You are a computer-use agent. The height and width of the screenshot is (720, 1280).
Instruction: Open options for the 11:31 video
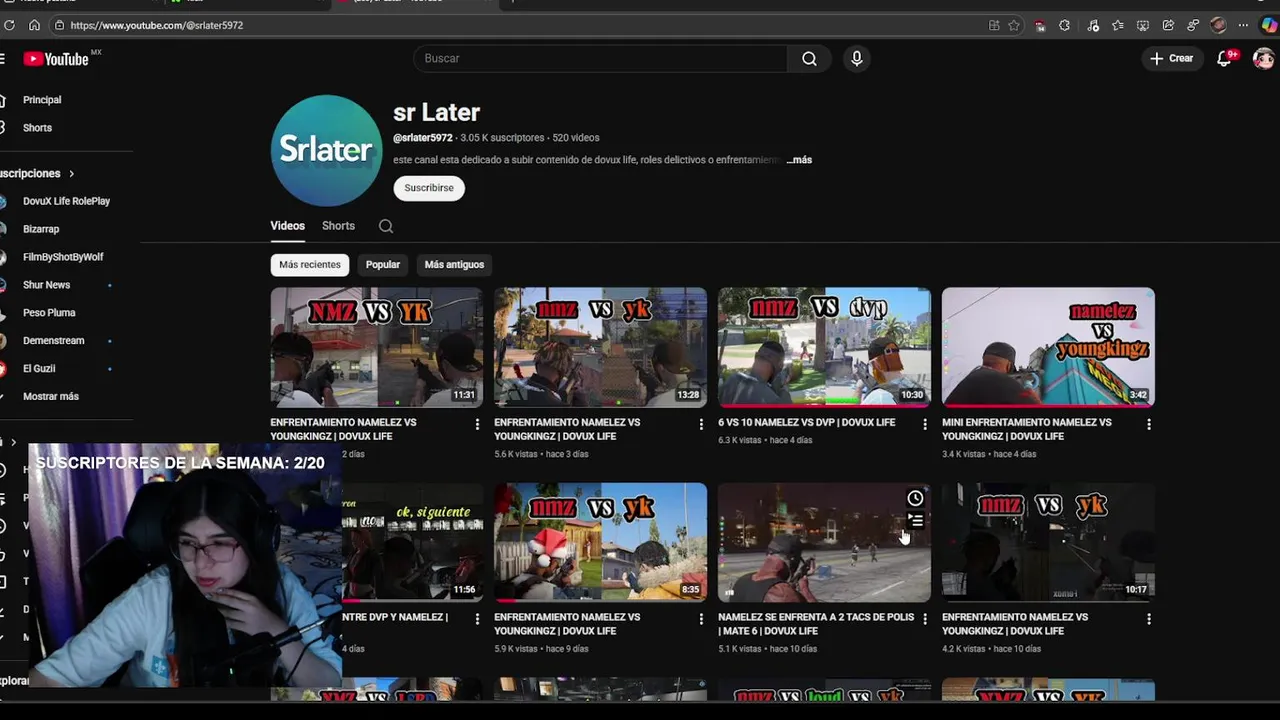477,425
